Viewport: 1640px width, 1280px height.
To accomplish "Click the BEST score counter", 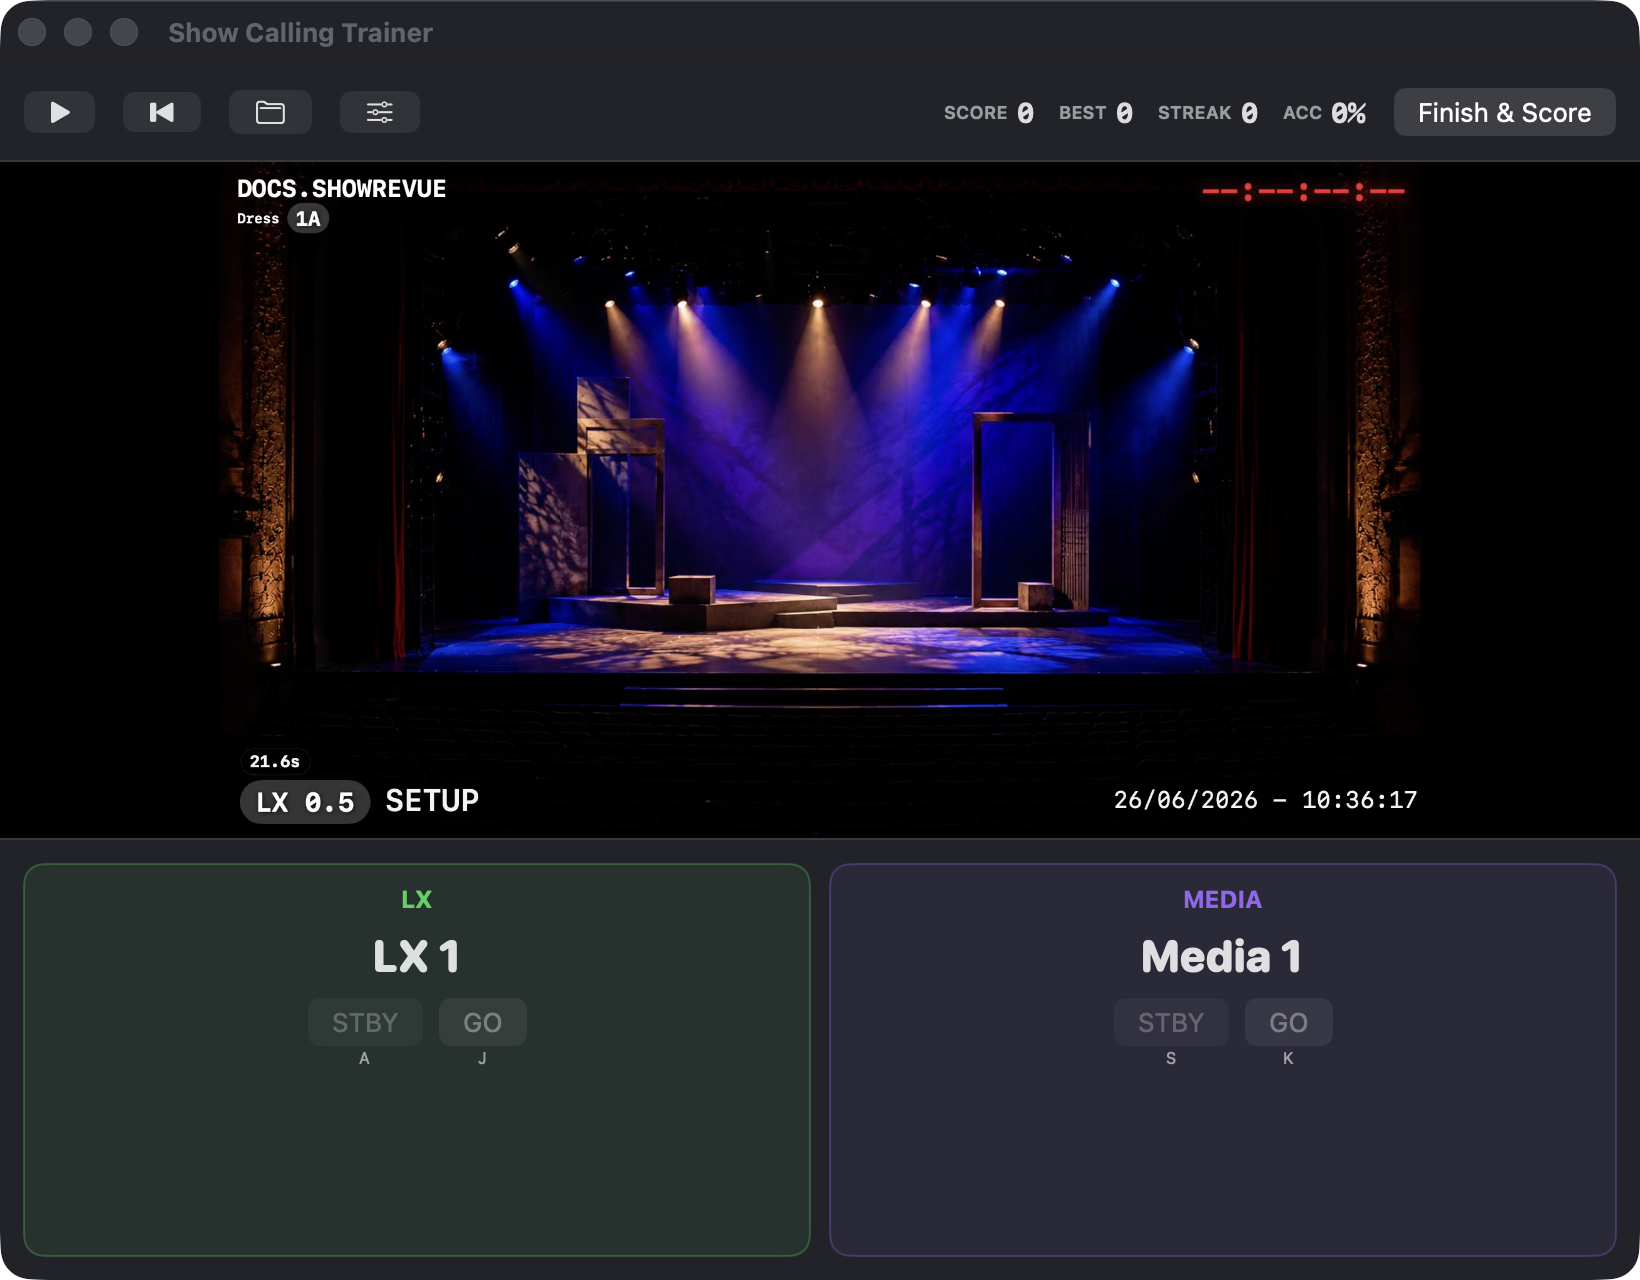I will pos(1096,112).
